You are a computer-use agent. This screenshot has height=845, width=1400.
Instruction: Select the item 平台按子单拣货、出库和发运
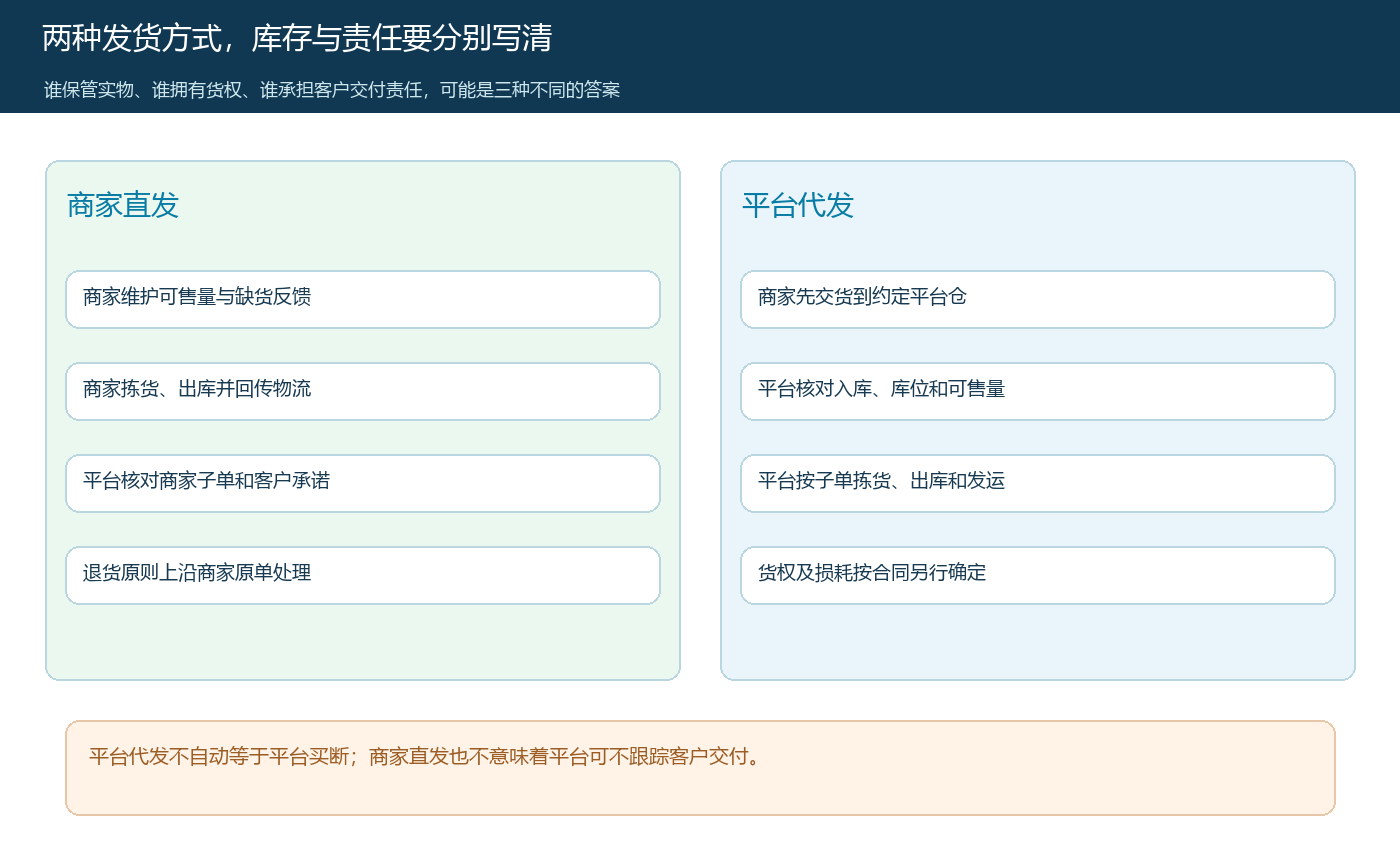tap(1038, 483)
